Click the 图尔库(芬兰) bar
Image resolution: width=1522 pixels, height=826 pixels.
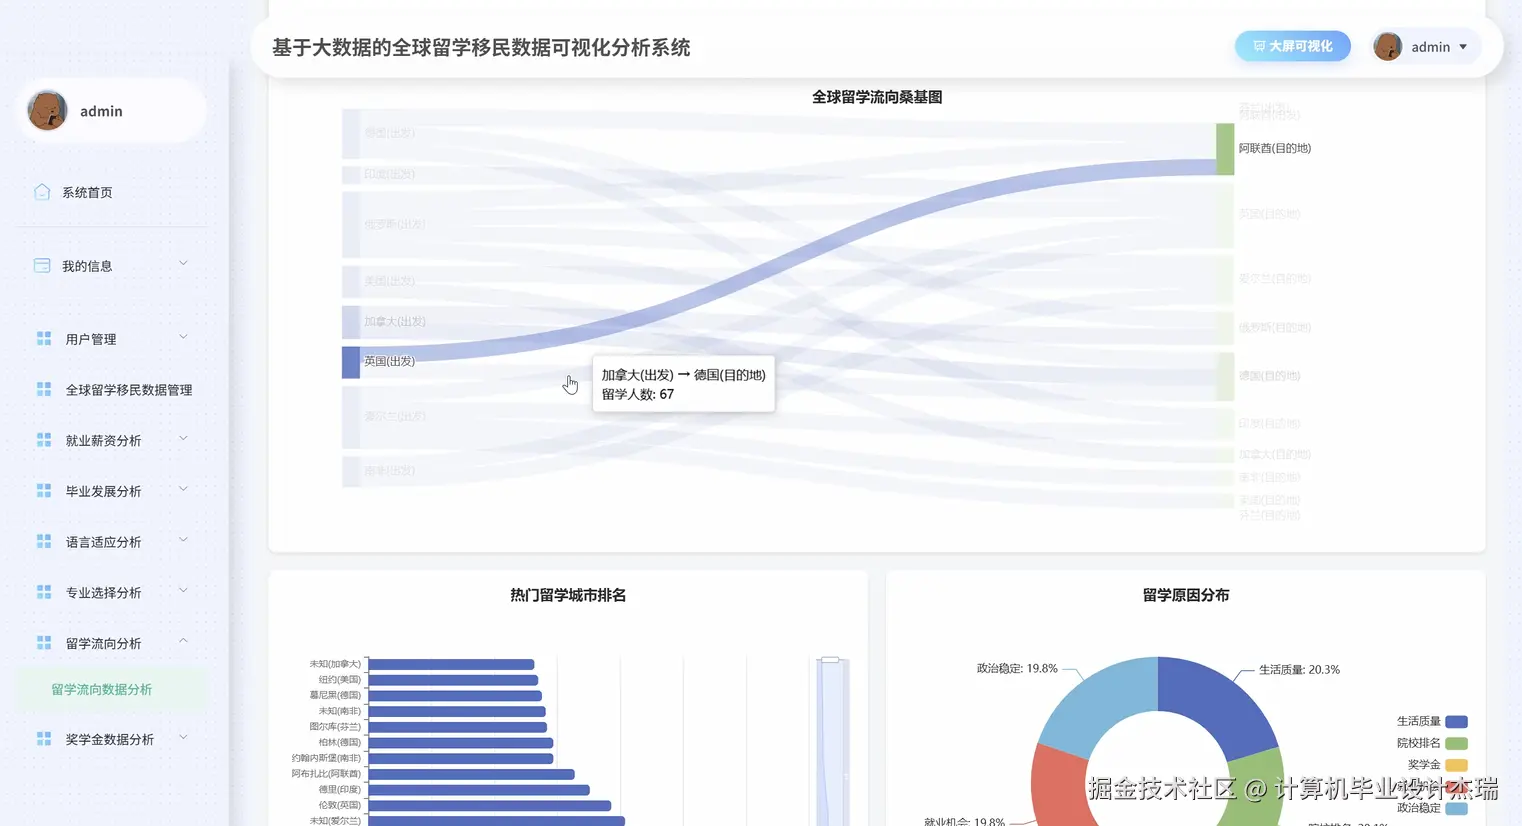point(458,727)
